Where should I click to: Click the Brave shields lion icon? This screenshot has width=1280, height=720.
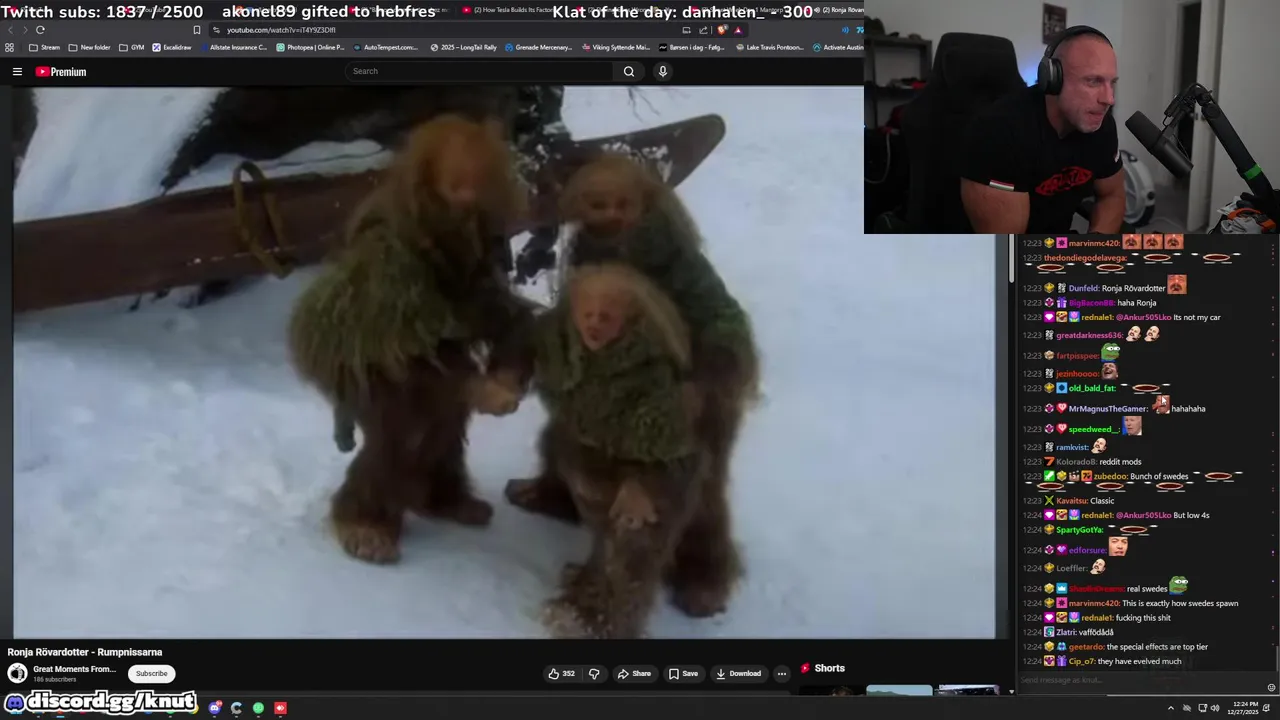[x=722, y=30]
